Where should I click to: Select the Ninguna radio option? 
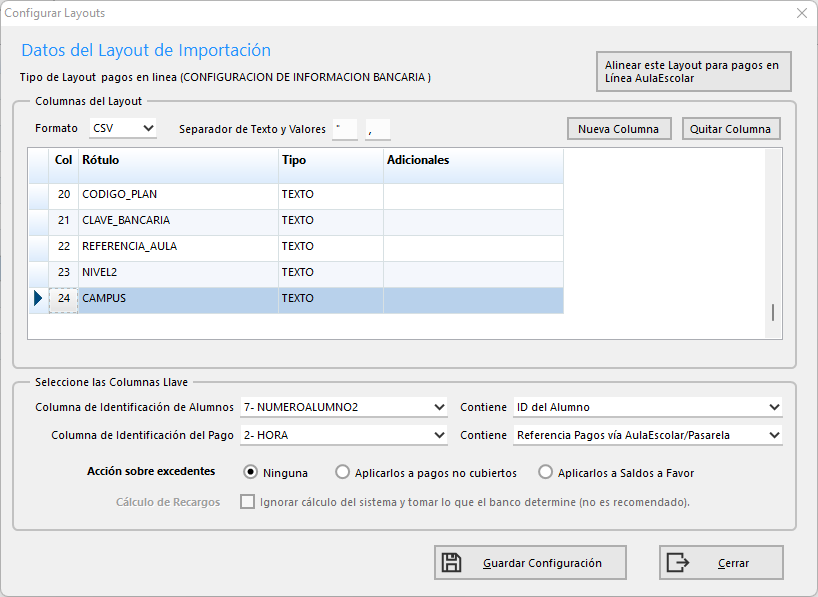pos(252,473)
